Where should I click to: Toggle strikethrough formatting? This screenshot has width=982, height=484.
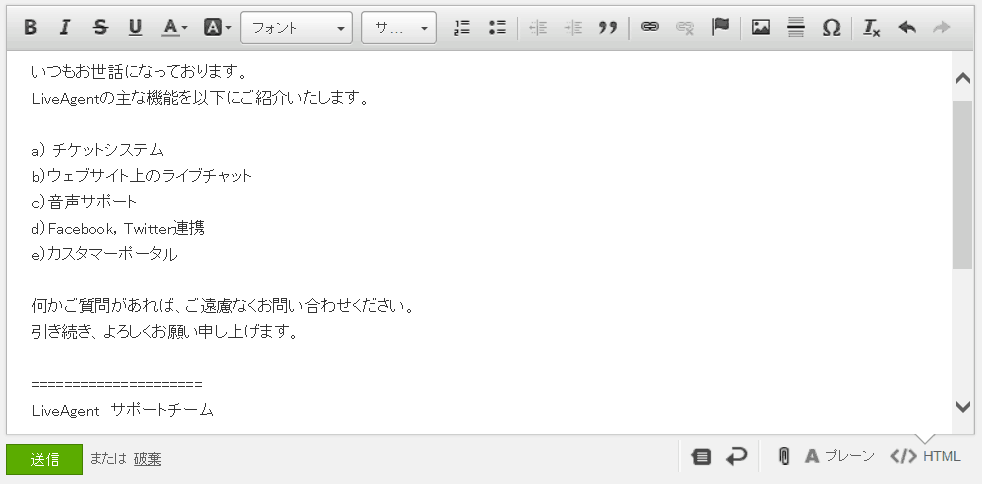click(x=100, y=28)
